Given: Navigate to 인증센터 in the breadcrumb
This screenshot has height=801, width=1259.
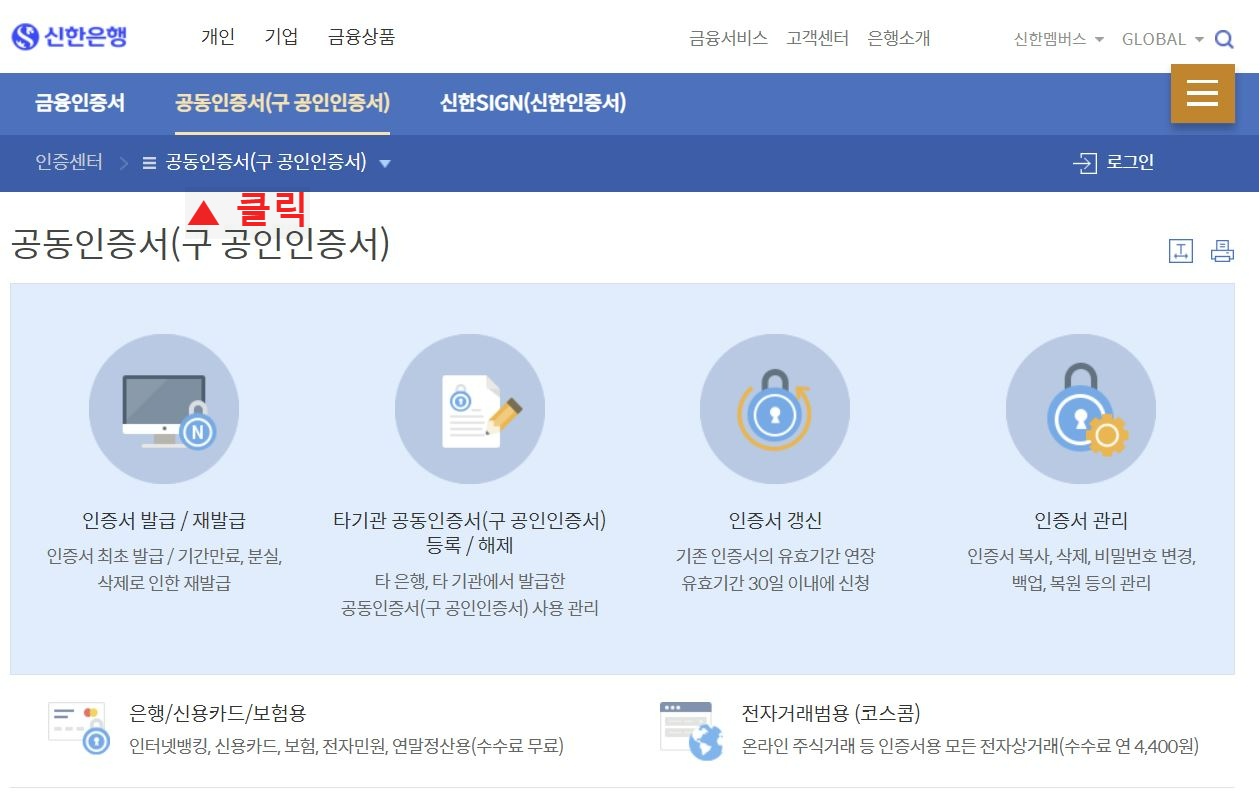Looking at the screenshot, I should [x=67, y=162].
